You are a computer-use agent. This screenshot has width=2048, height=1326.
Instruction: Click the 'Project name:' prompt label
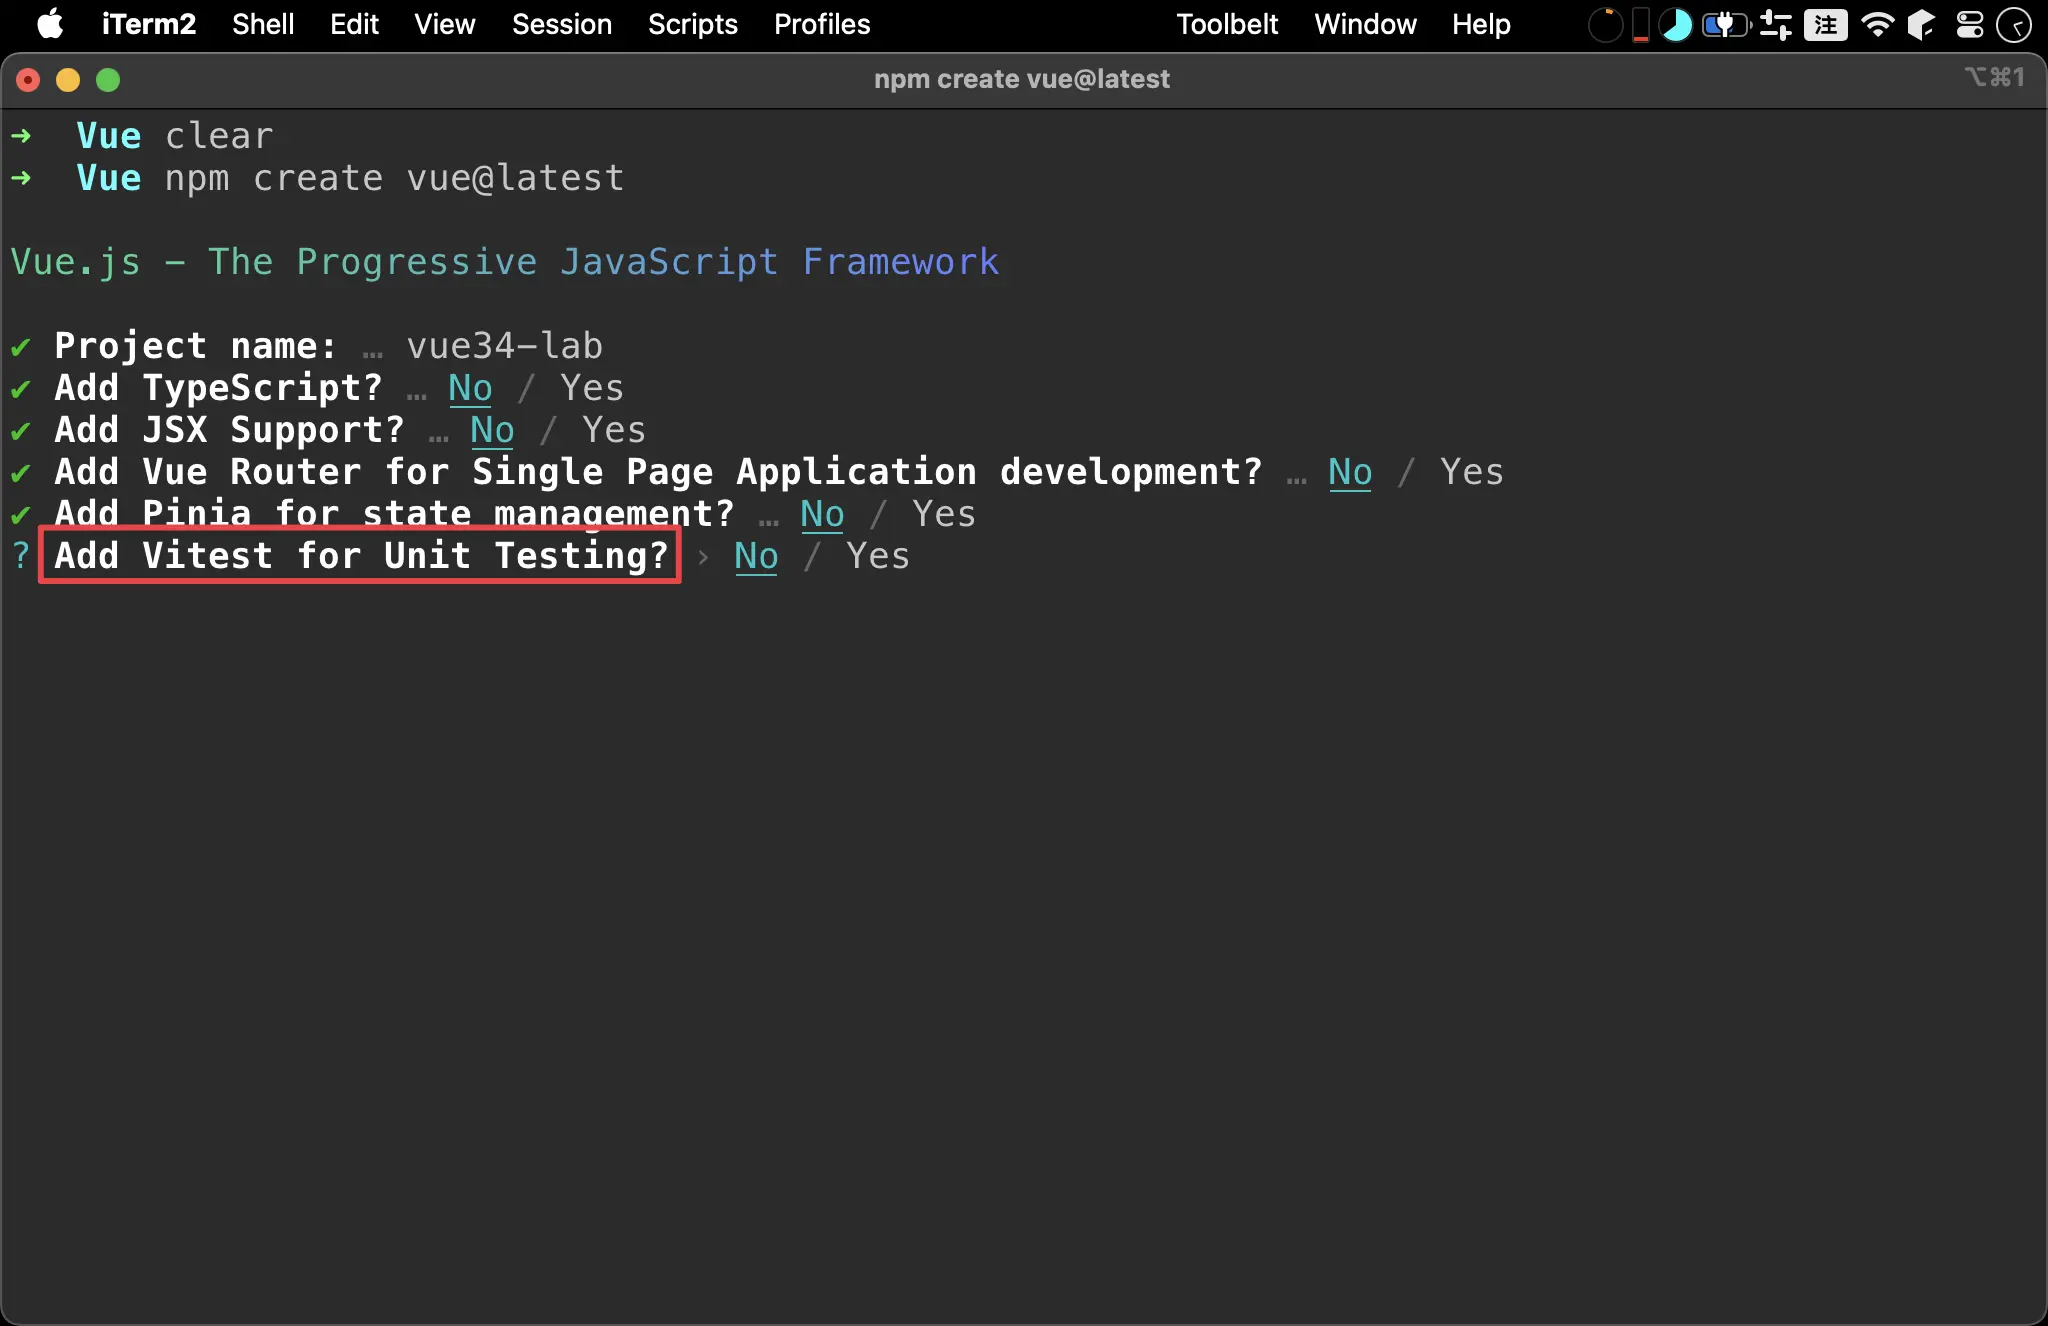(195, 346)
